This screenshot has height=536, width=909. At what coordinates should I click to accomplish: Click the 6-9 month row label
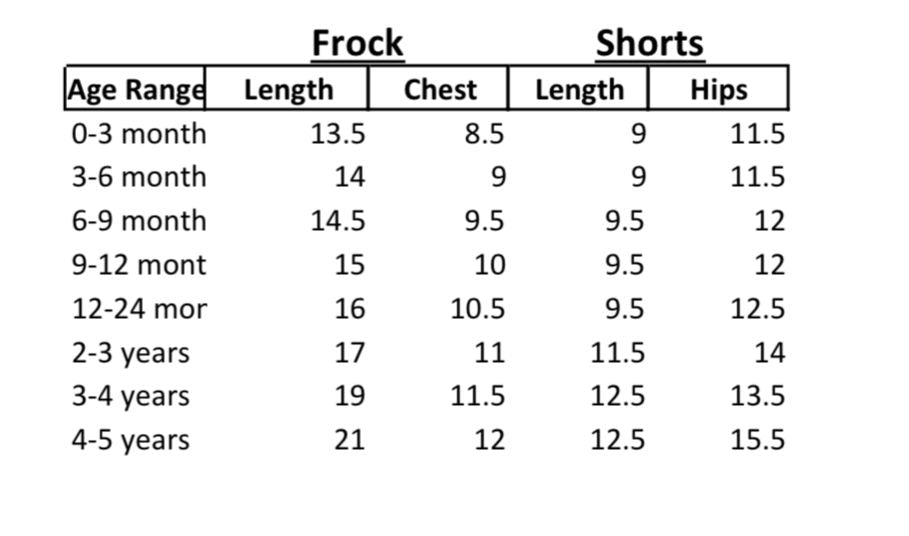[x=139, y=221]
